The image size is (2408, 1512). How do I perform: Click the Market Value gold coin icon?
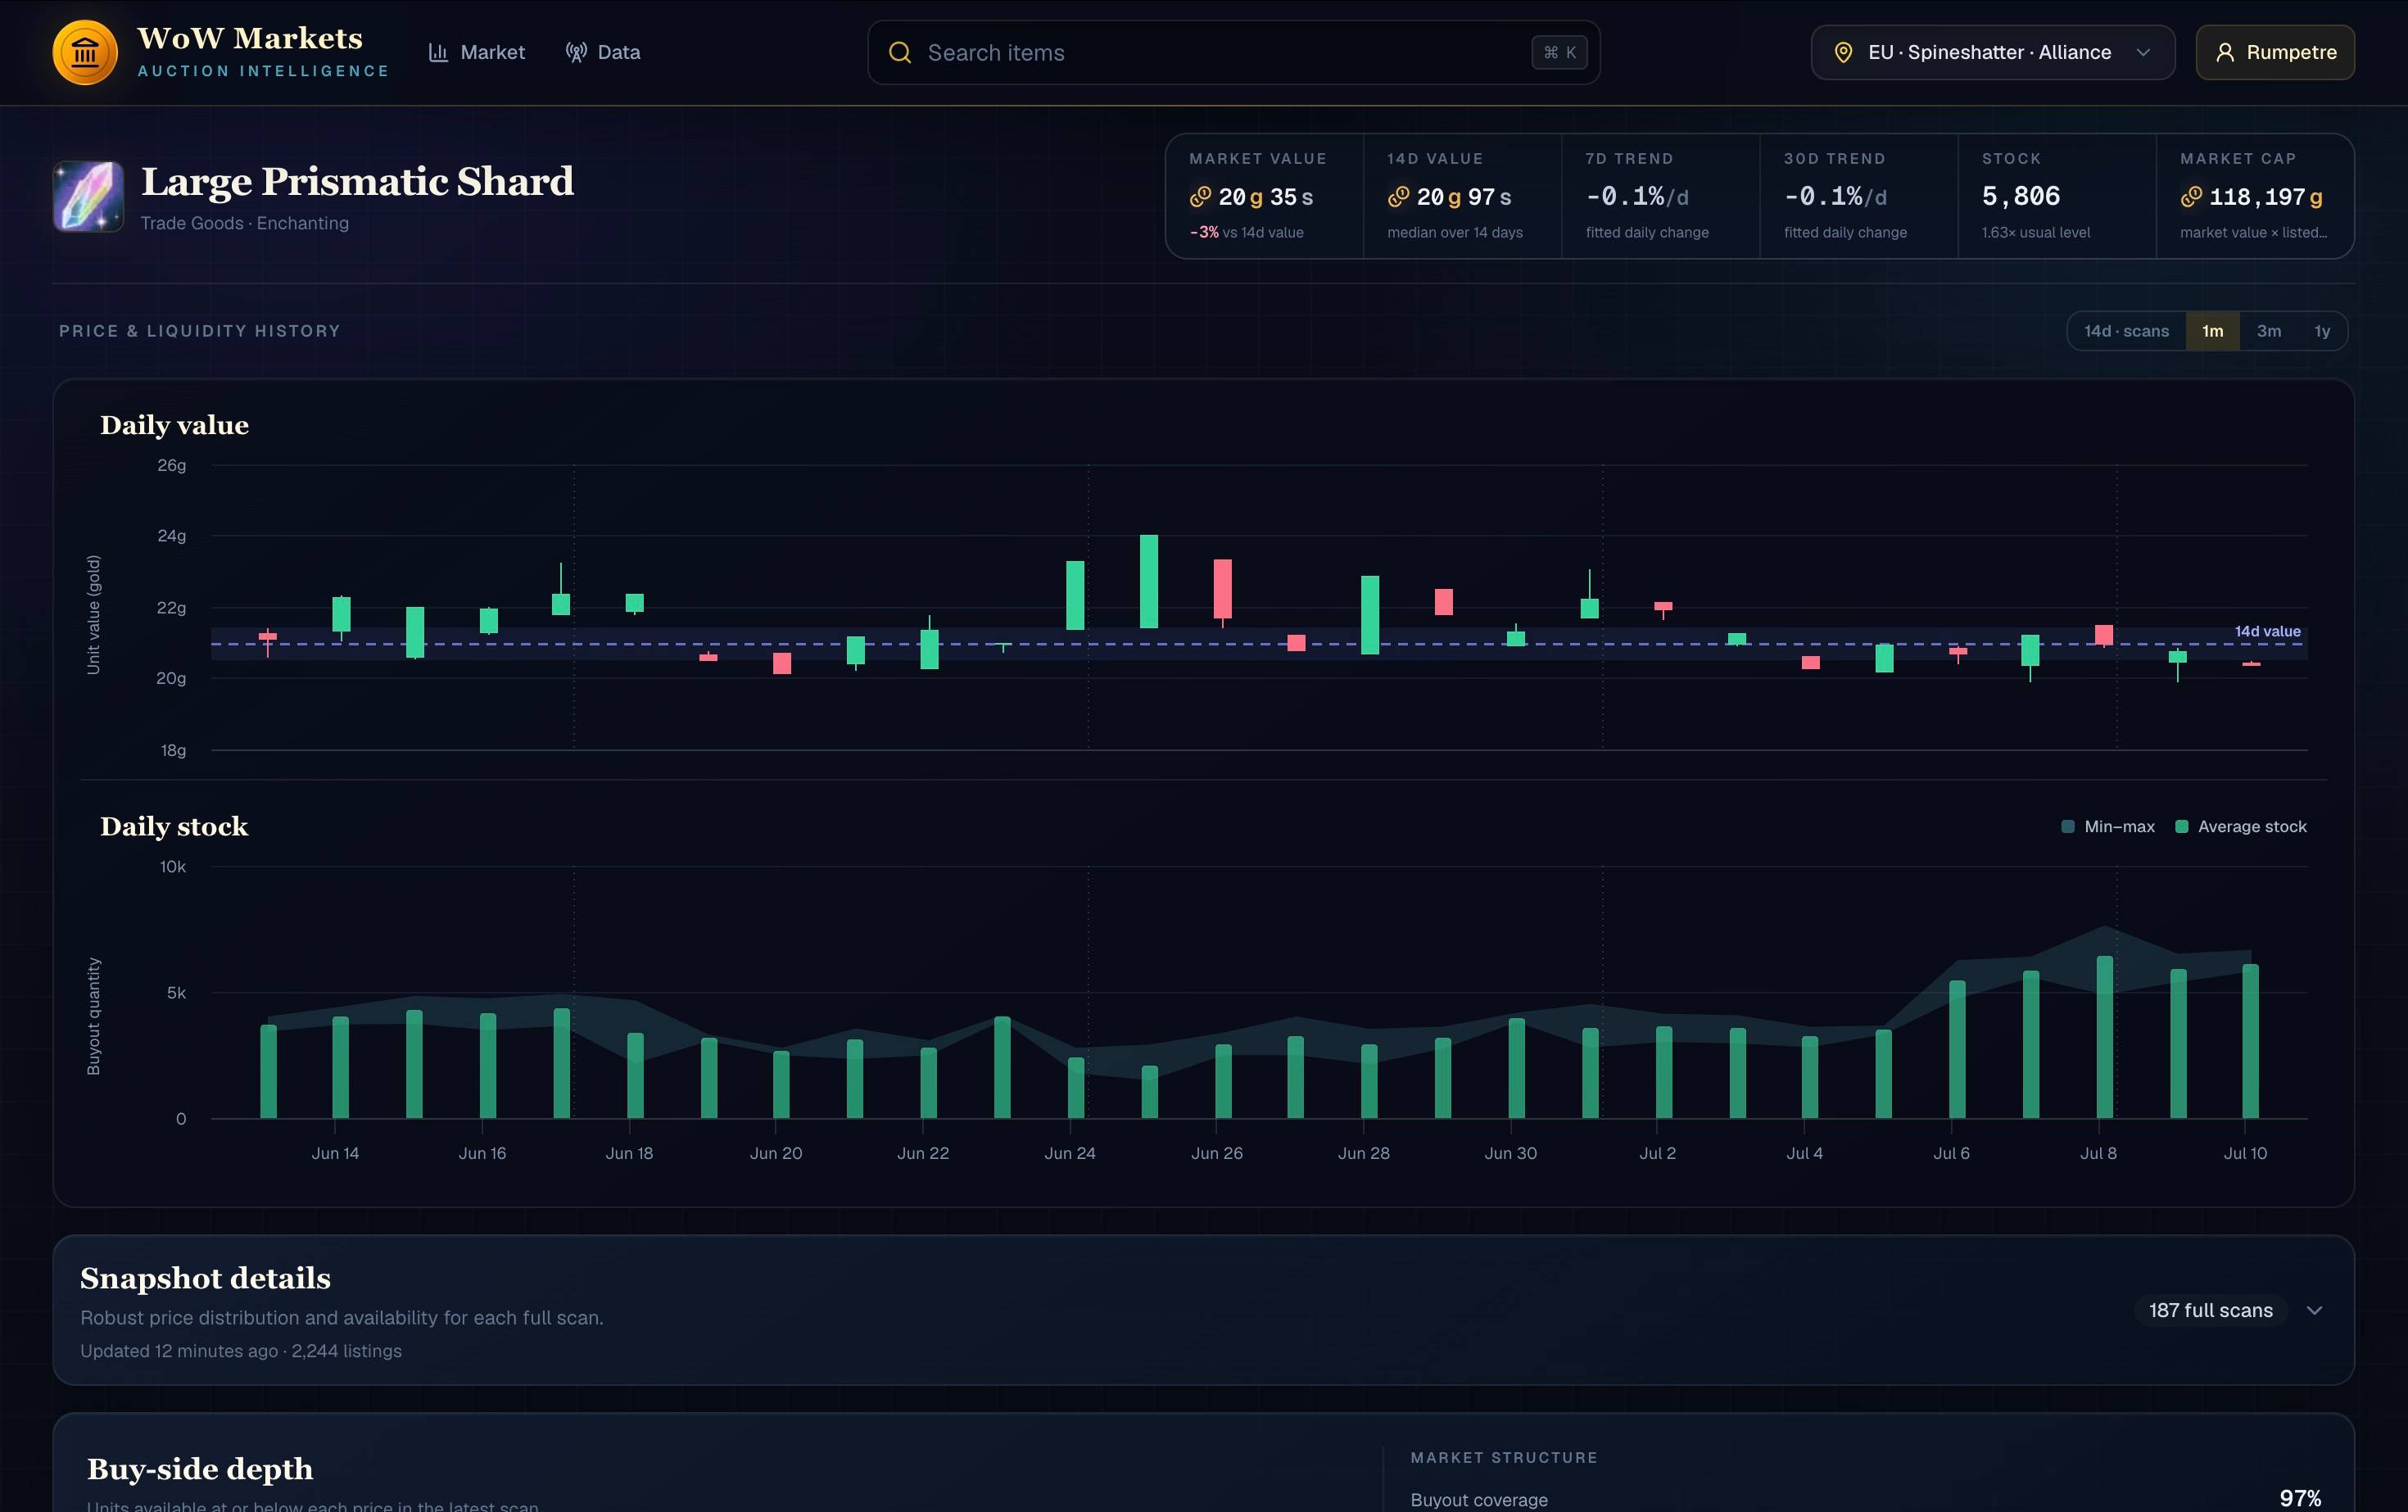[x=1200, y=197]
